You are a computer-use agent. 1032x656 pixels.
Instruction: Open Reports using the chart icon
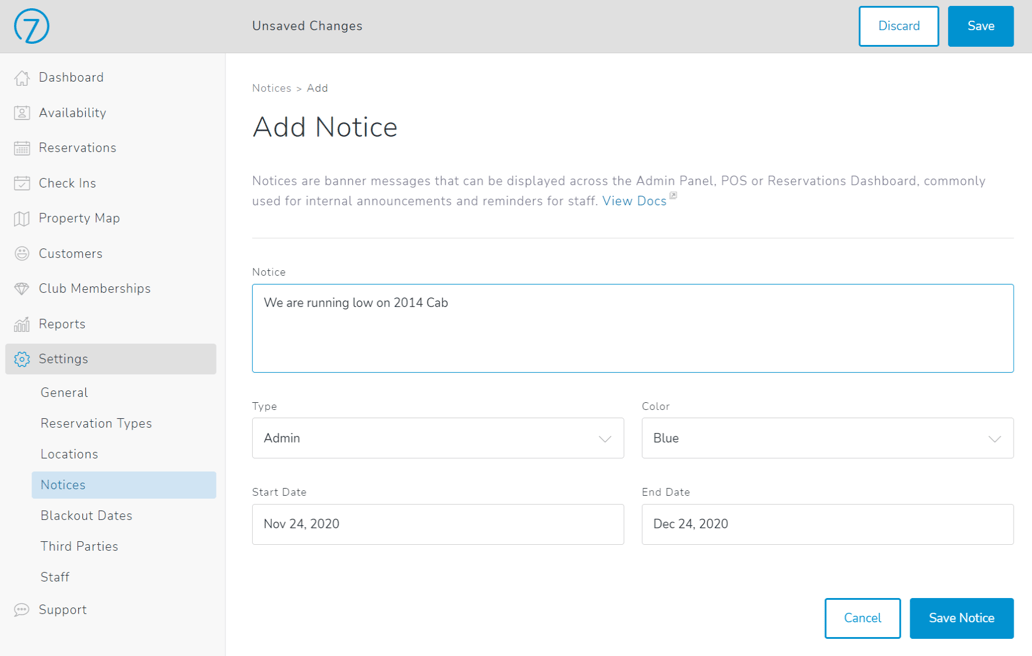click(21, 323)
